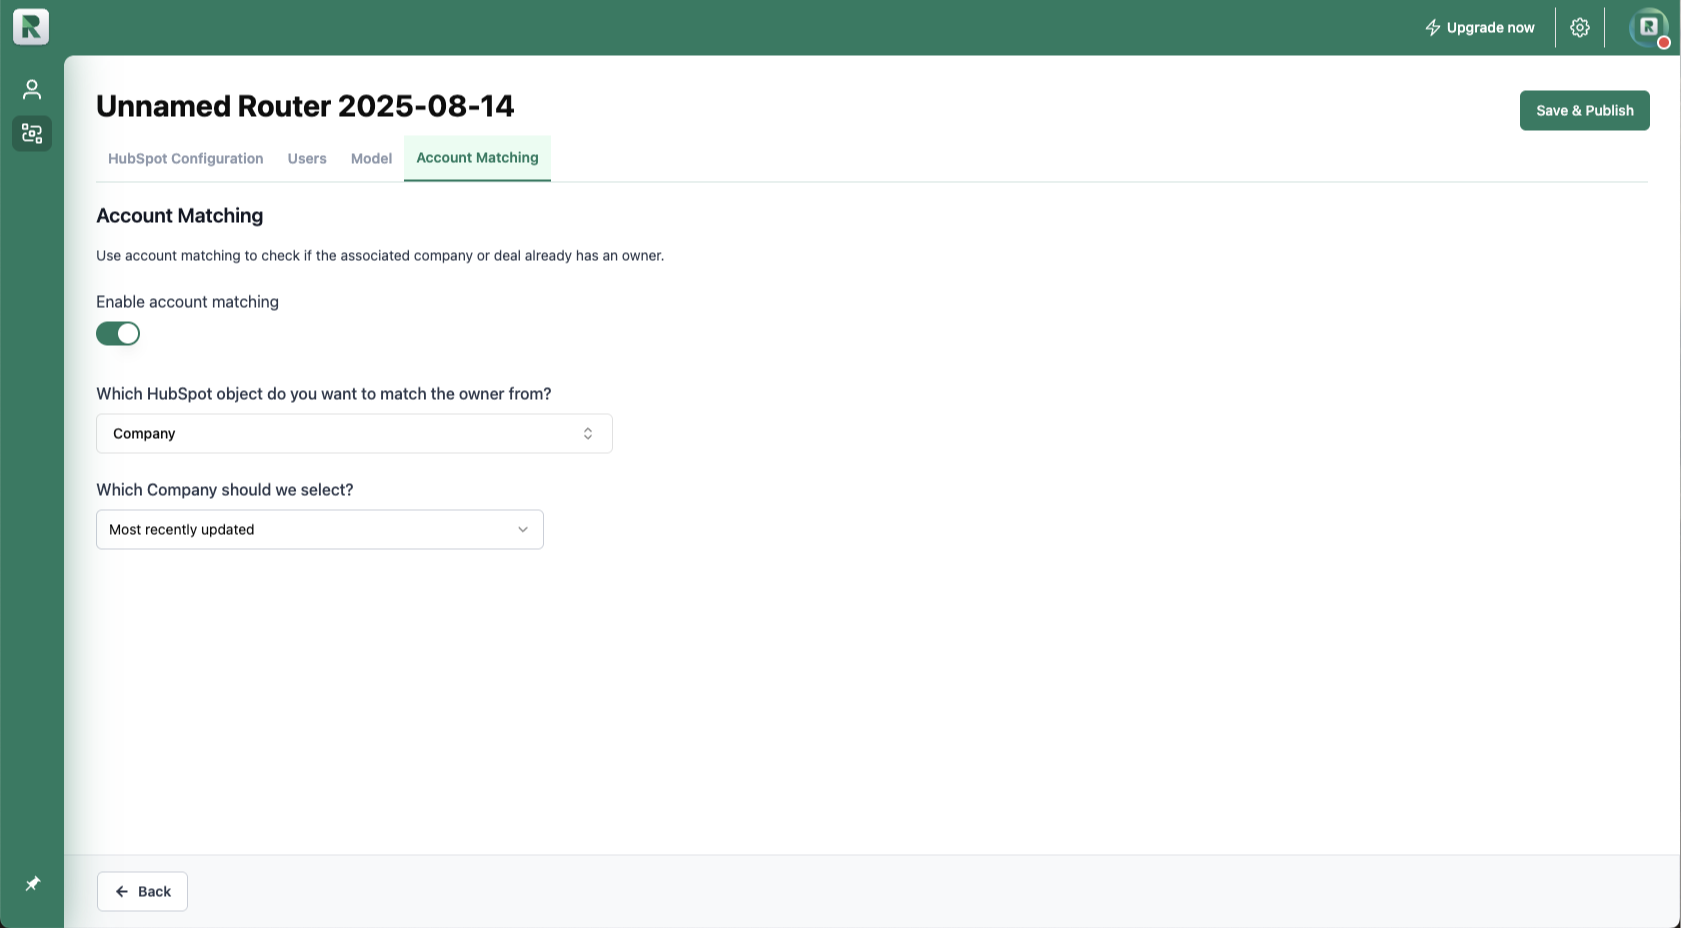
Task: Switch to the HubSpot Configuration tab
Action: coord(186,159)
